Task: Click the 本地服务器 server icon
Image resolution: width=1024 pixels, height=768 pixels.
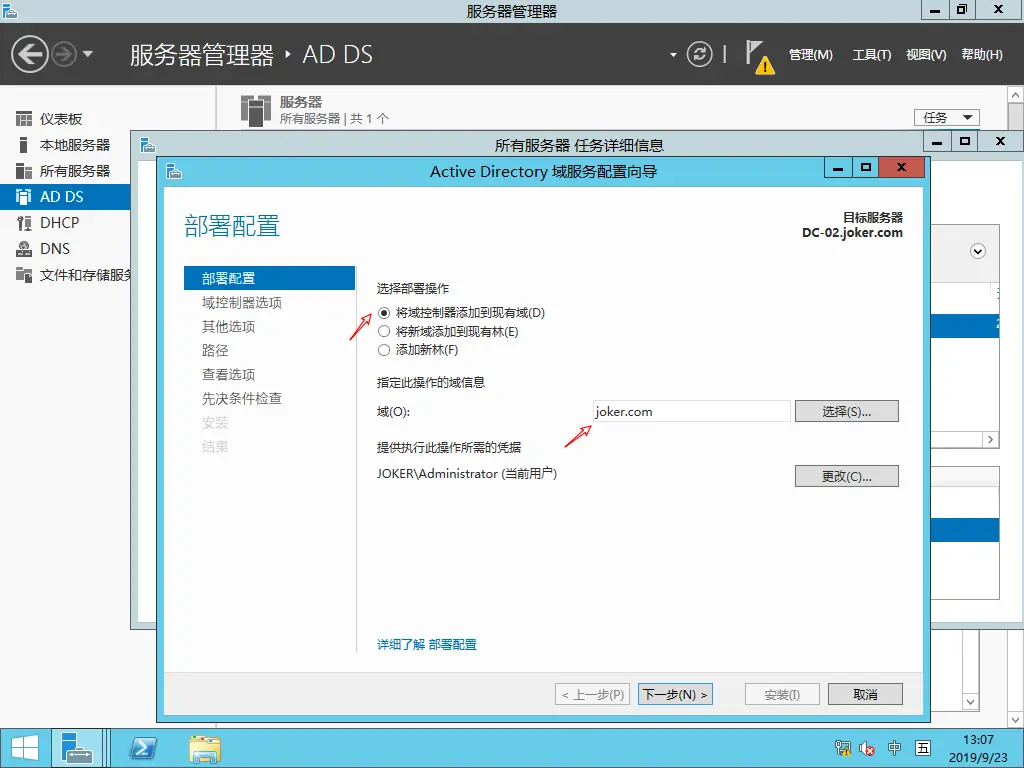Action: [x=24, y=145]
